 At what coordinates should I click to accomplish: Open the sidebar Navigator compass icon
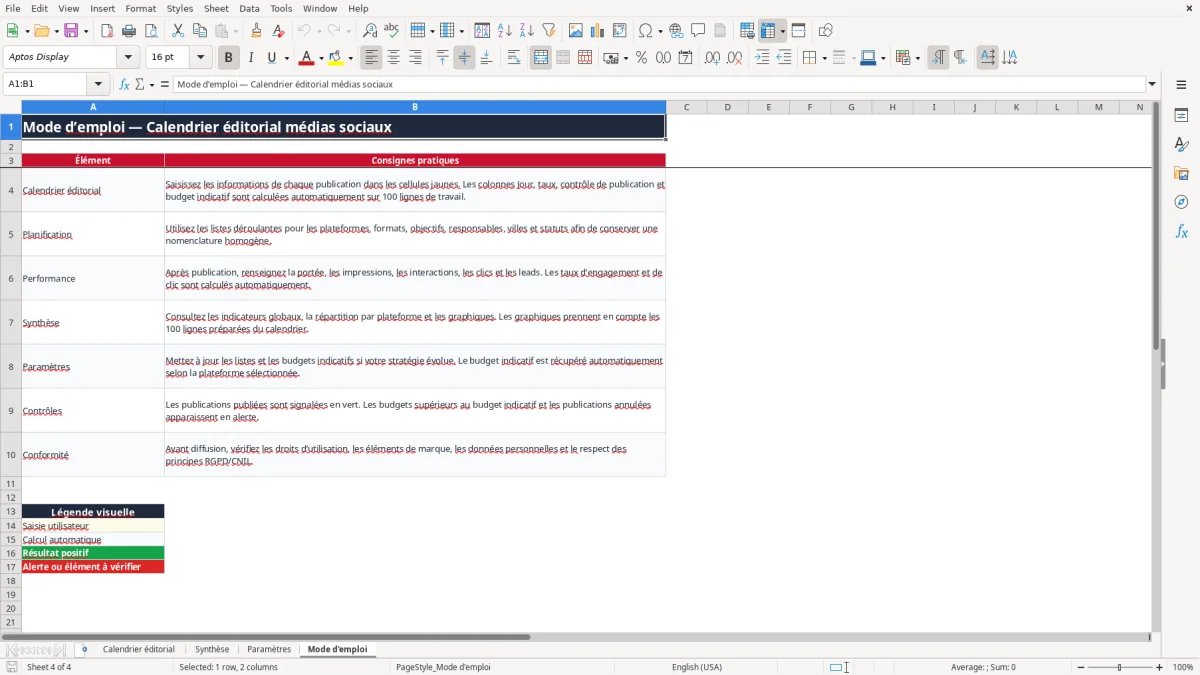pos(1181,203)
